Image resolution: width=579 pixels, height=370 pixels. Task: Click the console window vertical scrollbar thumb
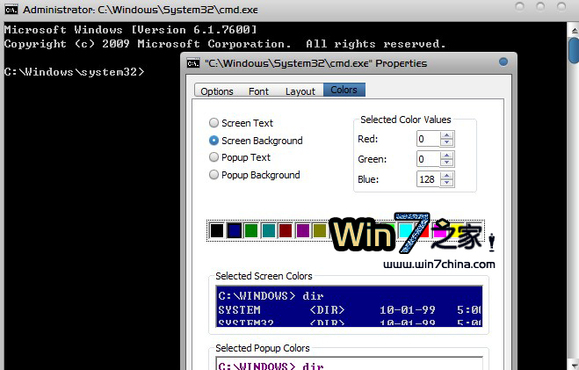tap(574, 50)
